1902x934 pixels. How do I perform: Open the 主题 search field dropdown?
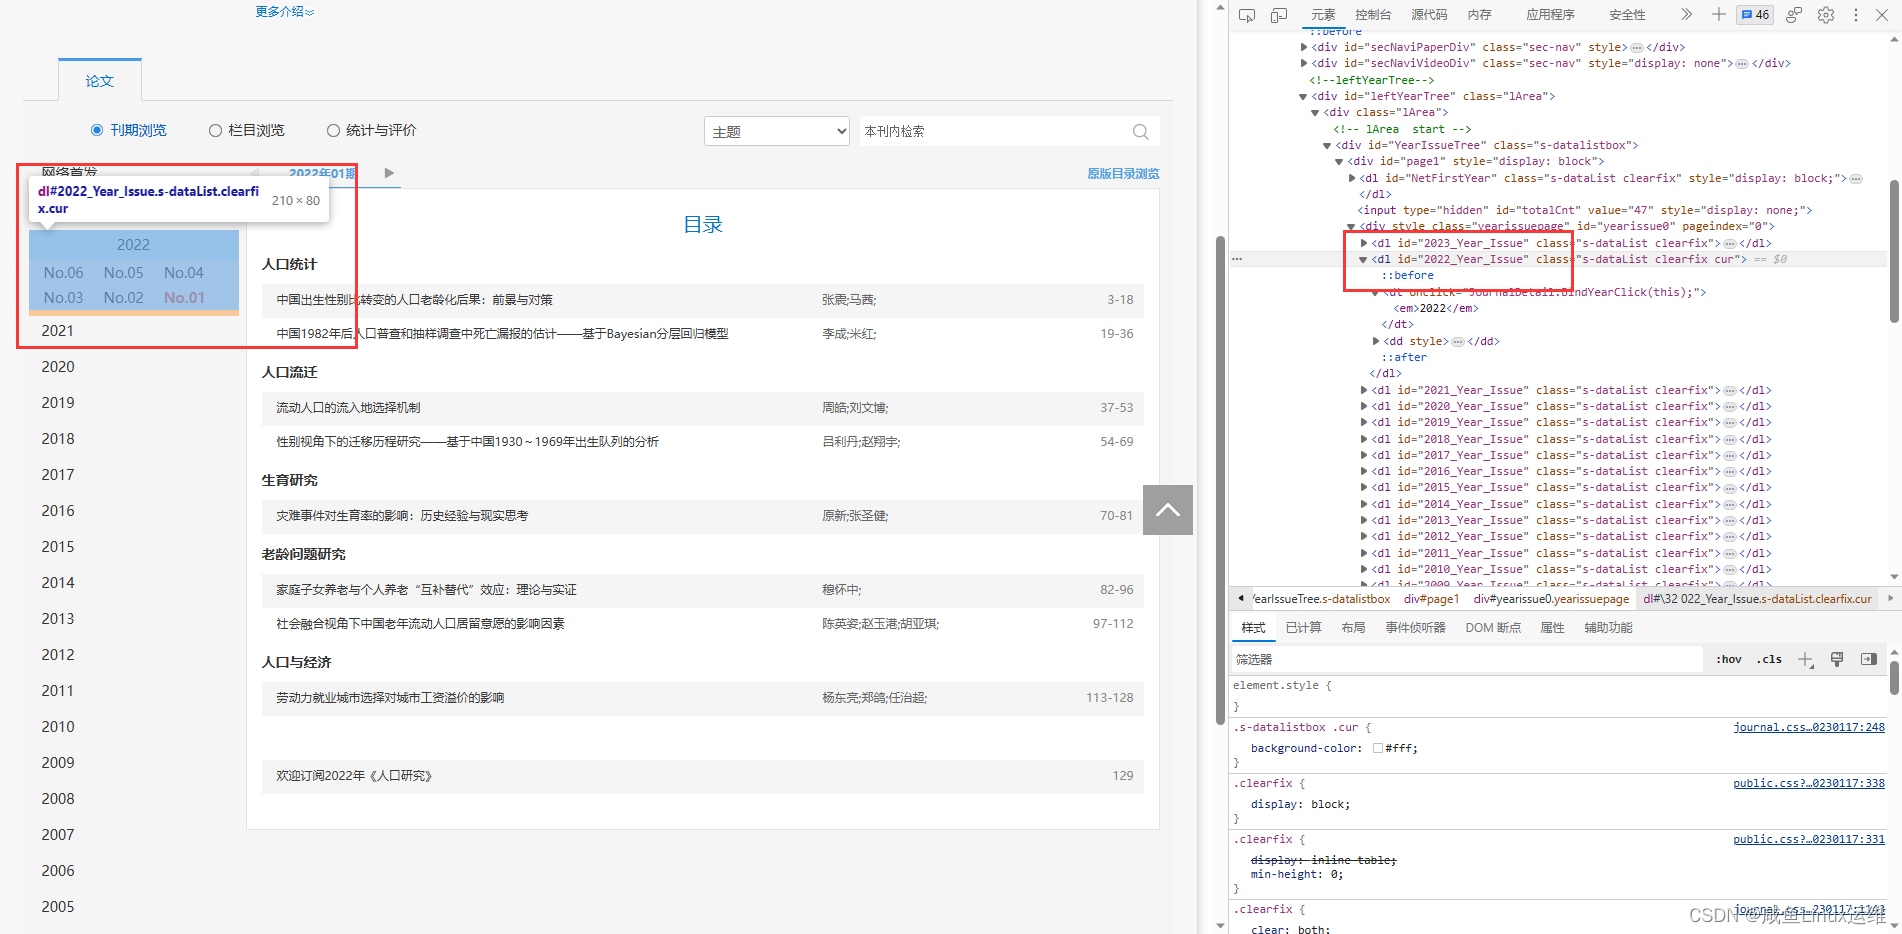coord(777,131)
